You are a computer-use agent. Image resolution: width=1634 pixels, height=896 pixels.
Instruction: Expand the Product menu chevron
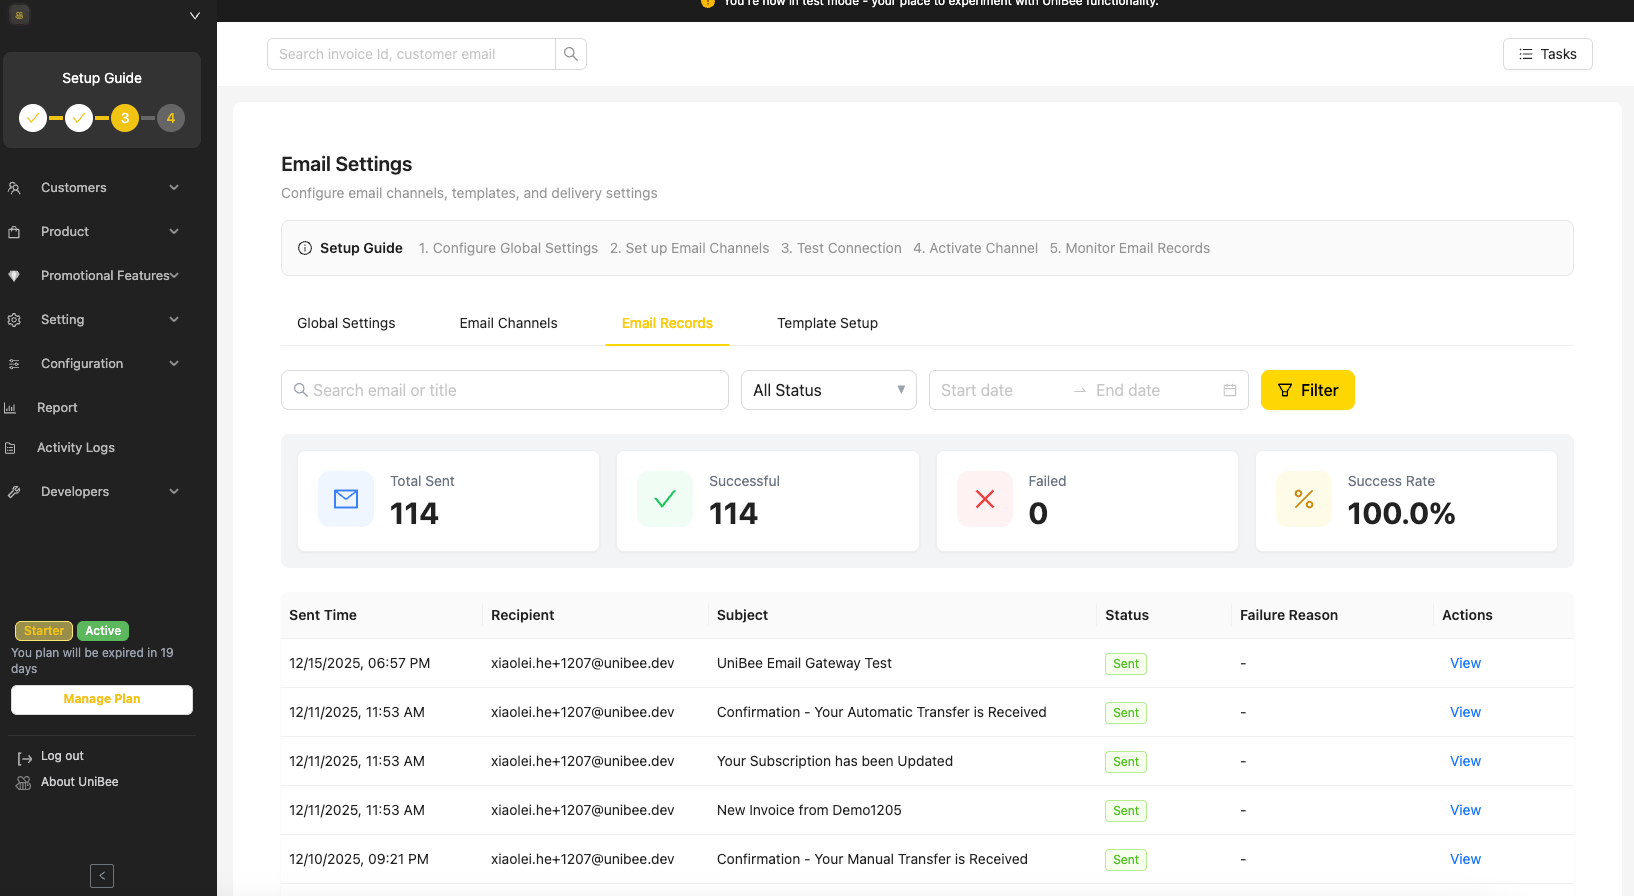tap(174, 232)
